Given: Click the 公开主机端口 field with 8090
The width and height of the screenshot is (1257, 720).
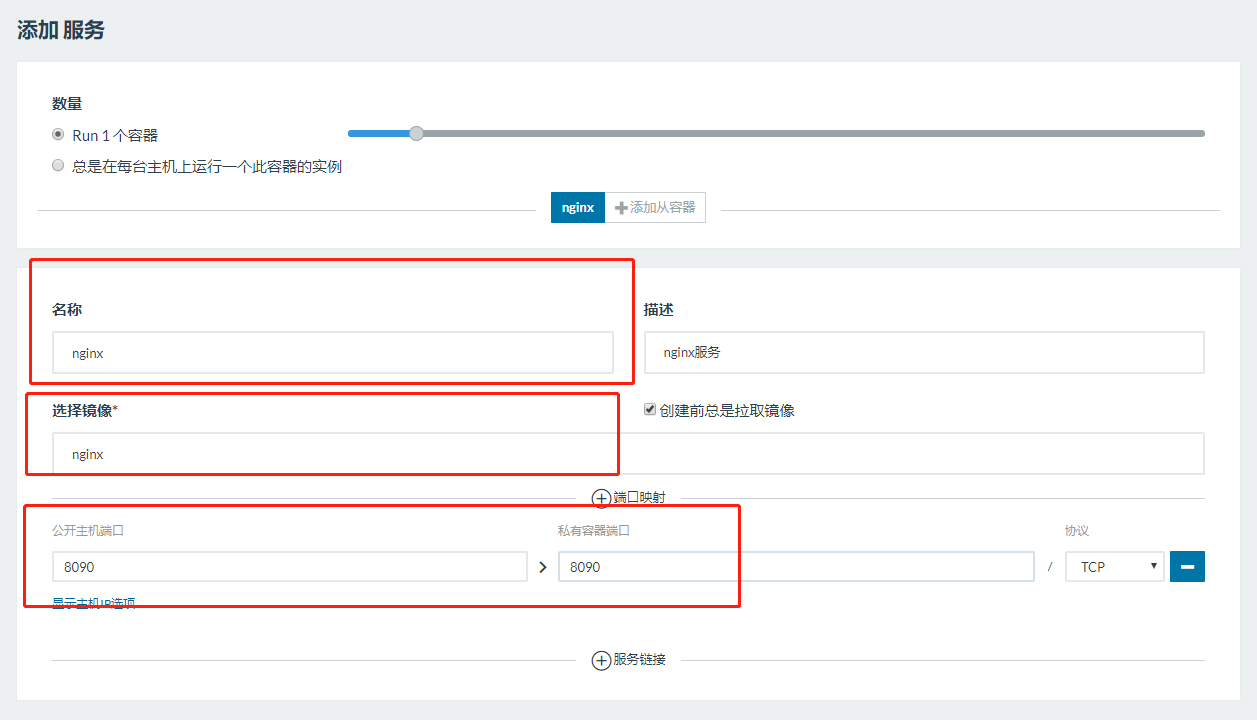Looking at the screenshot, I should (x=290, y=567).
